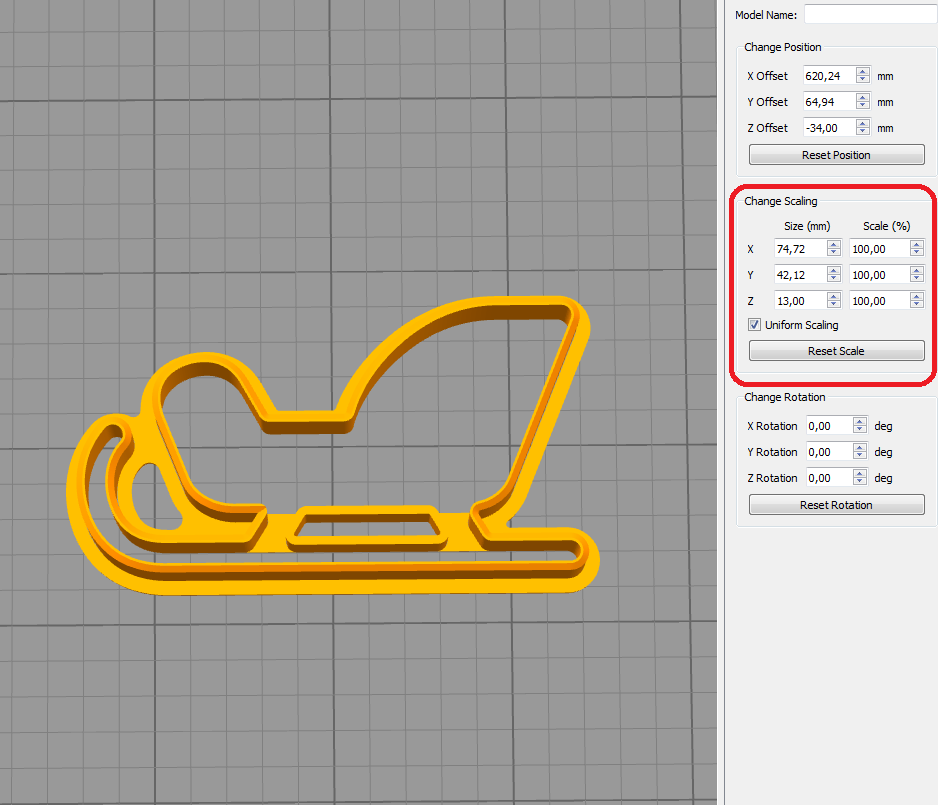Increase Y size with up arrow
The image size is (938, 805).
[834, 270]
